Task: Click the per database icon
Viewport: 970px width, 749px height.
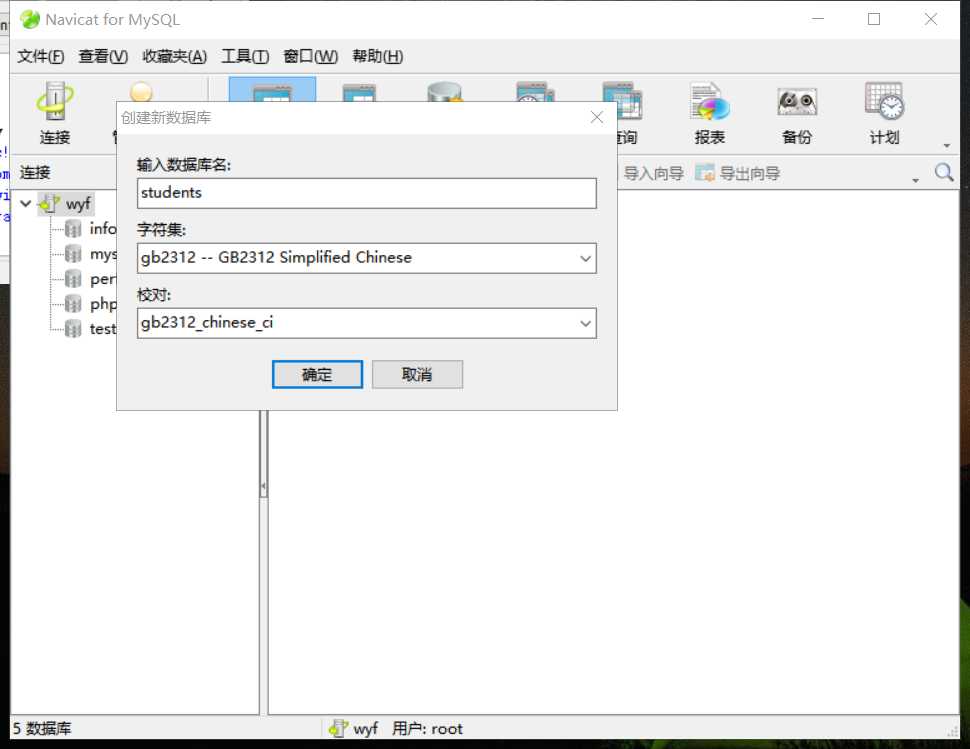Action: (x=73, y=279)
